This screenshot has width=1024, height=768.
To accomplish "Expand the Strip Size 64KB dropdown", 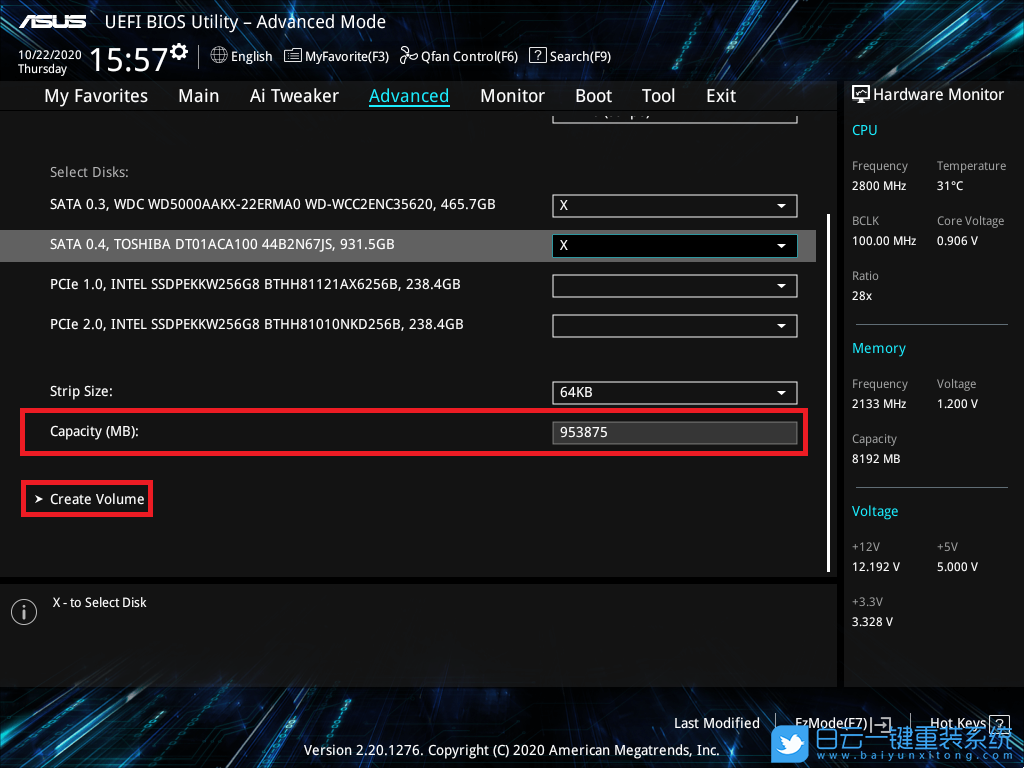I will [674, 393].
